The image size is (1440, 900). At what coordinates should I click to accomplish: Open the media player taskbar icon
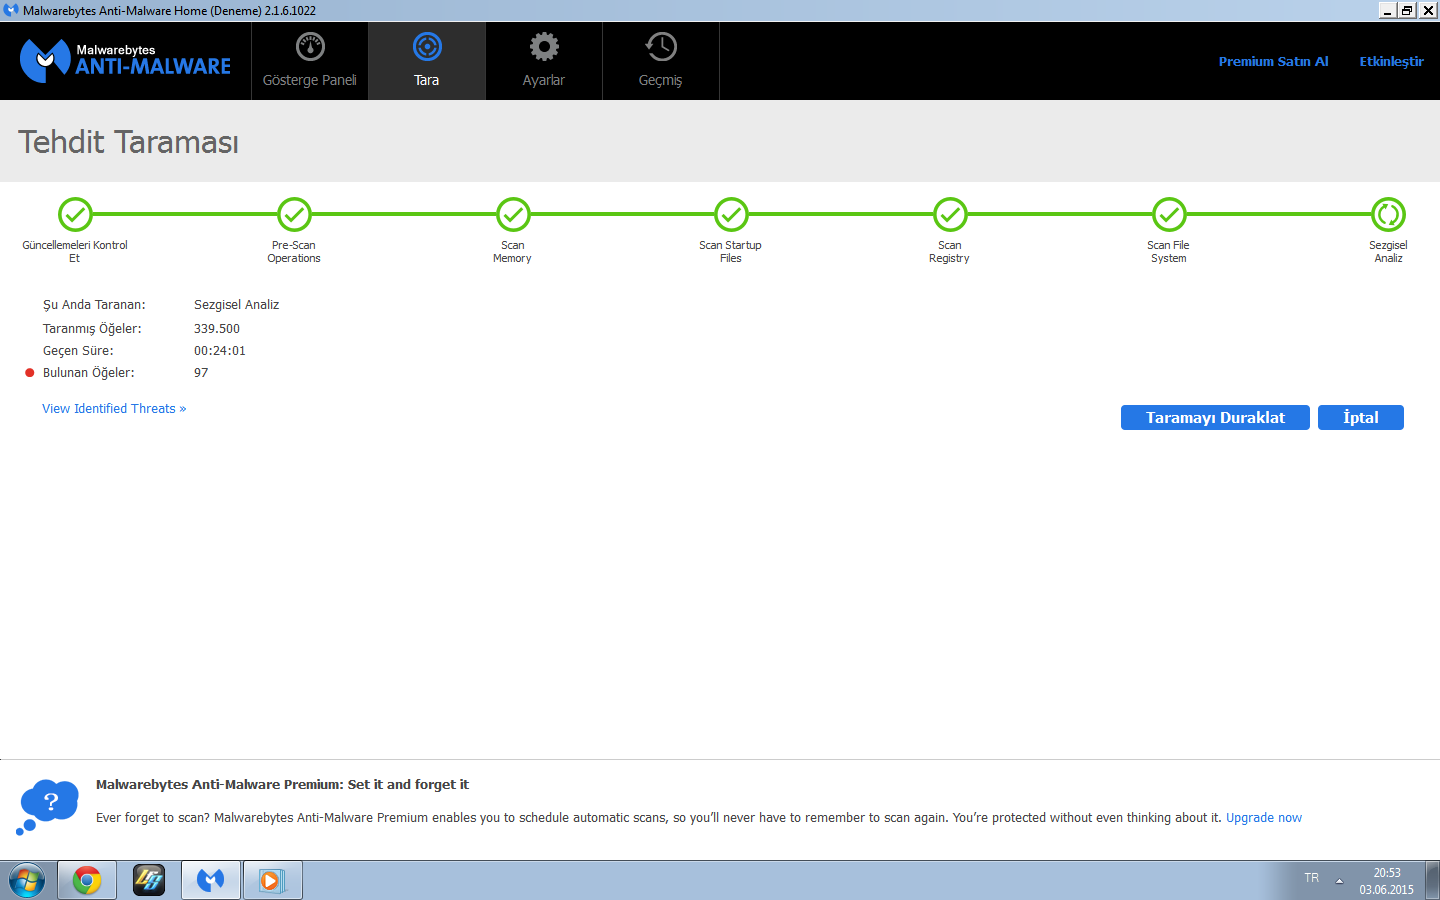273,880
